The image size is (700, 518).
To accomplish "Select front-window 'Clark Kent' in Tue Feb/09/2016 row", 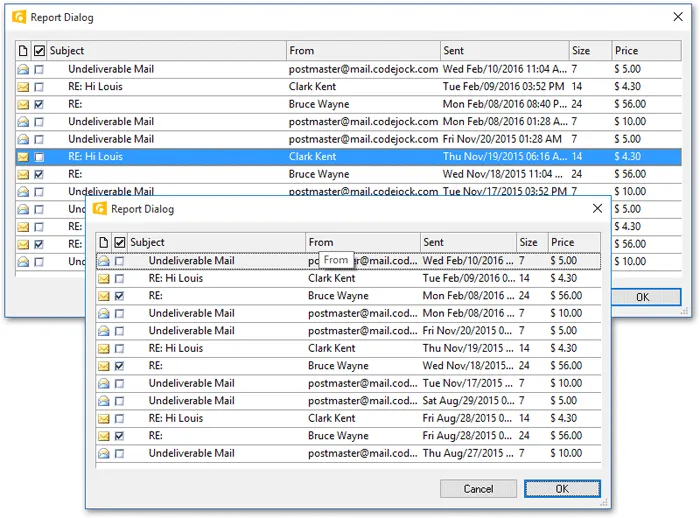I will (332, 279).
